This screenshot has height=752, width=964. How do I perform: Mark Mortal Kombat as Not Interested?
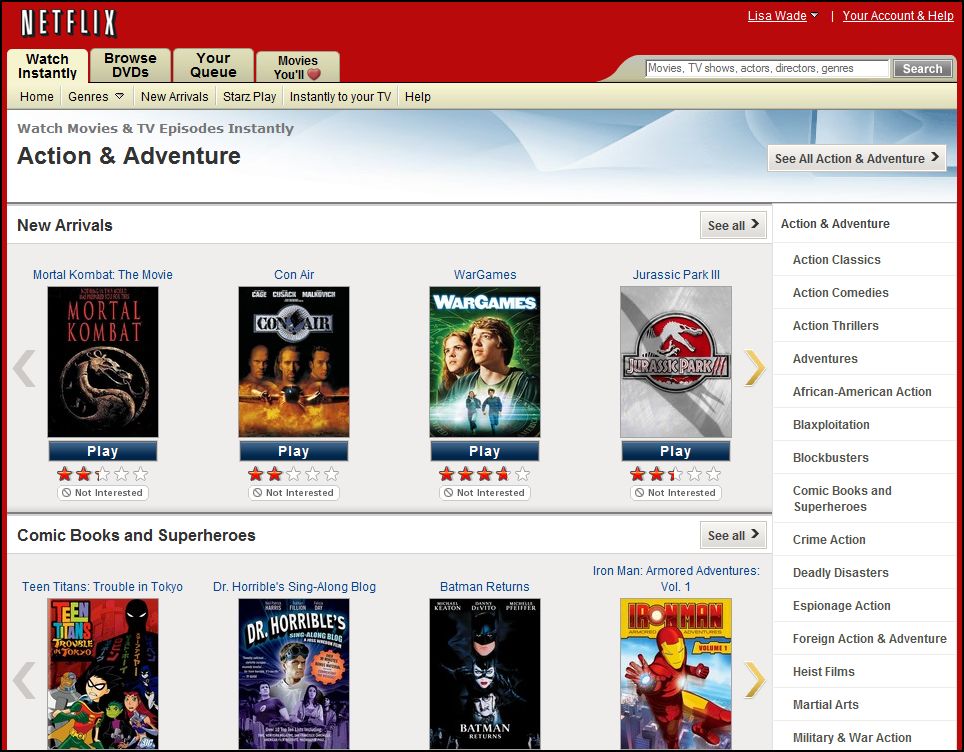click(102, 493)
